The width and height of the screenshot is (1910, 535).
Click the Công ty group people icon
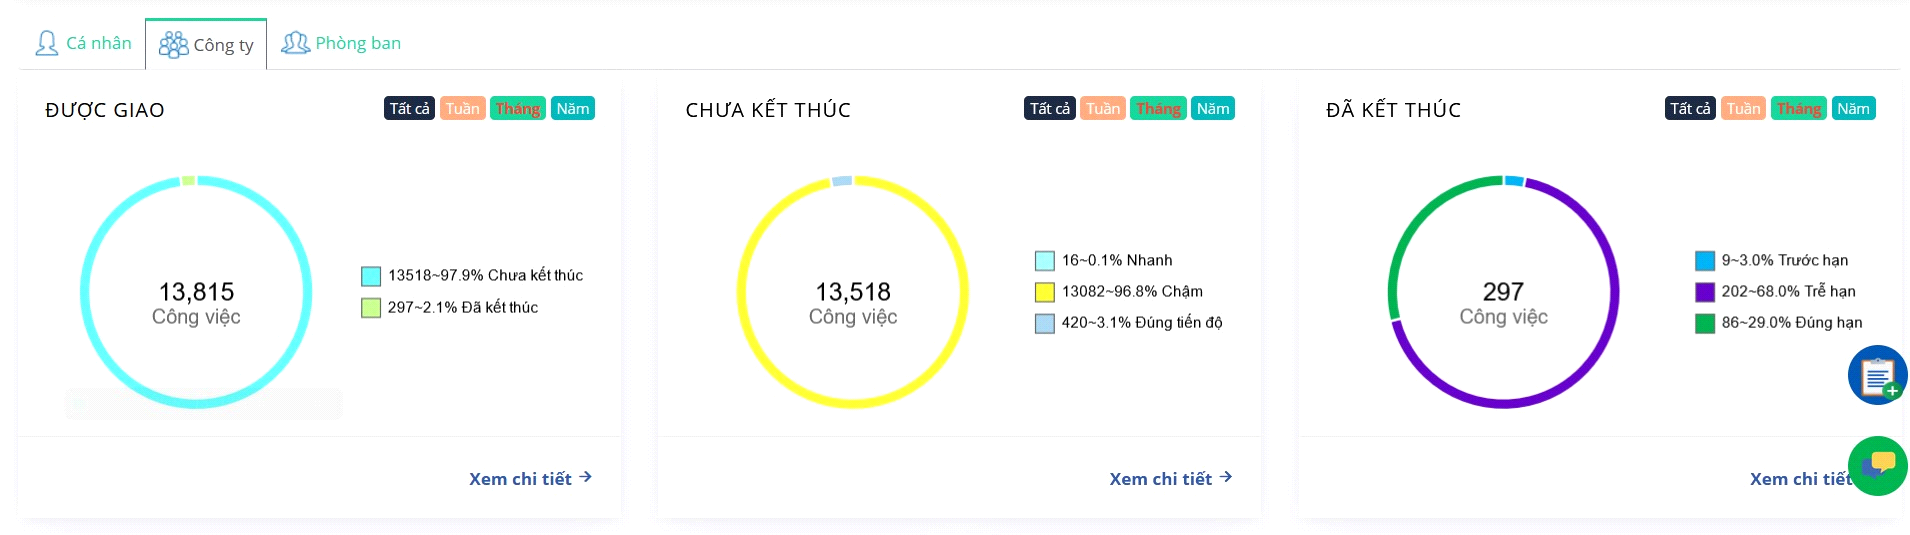click(x=173, y=45)
